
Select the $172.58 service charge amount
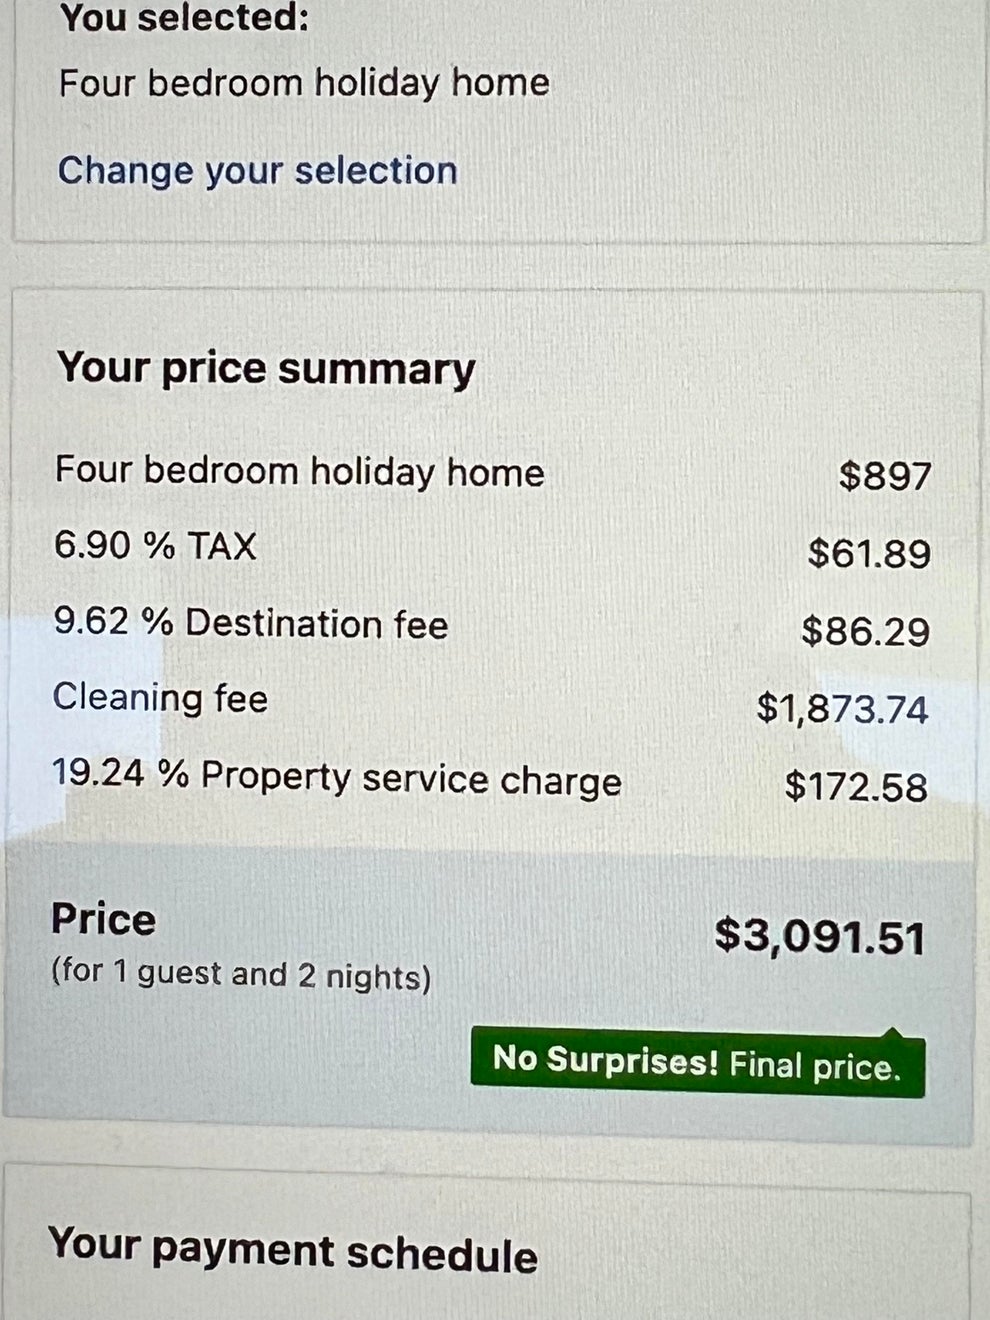point(857,787)
